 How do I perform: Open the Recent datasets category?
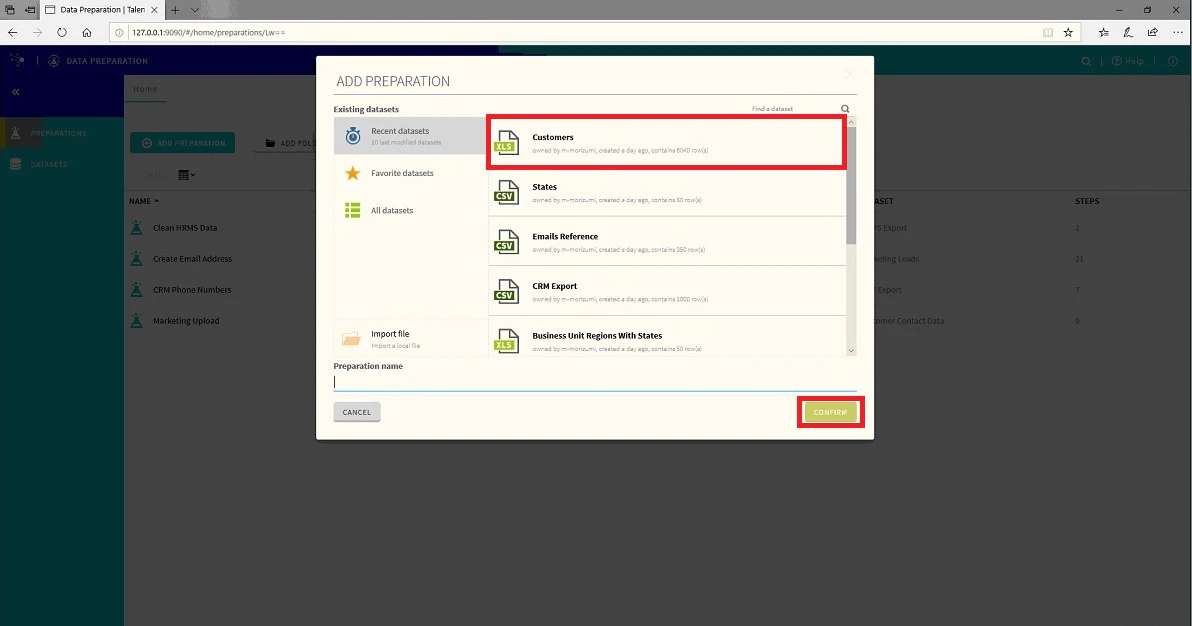(410, 135)
